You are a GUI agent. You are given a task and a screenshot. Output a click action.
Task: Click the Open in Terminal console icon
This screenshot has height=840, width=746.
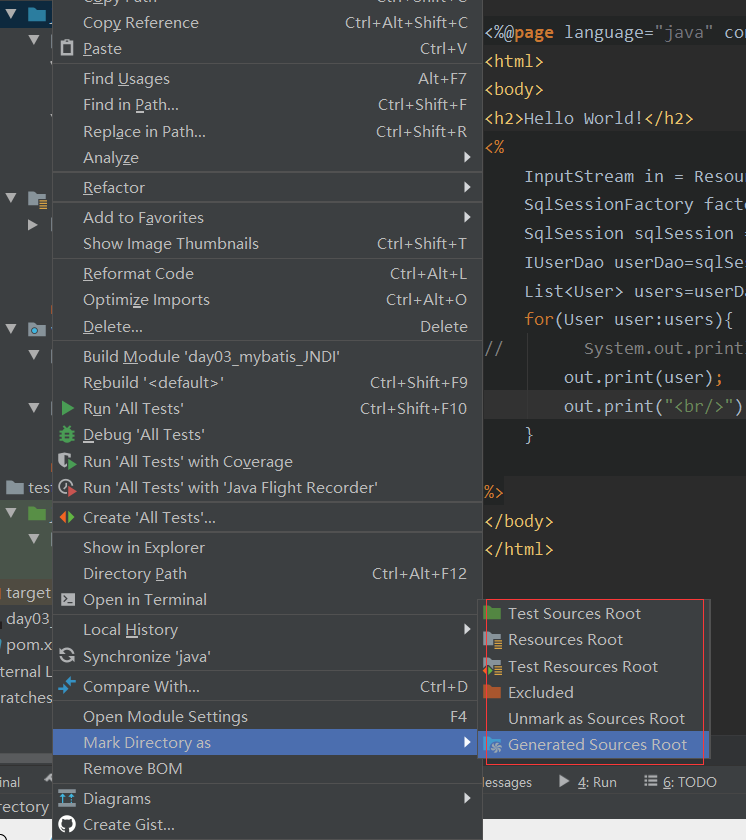coord(67,599)
